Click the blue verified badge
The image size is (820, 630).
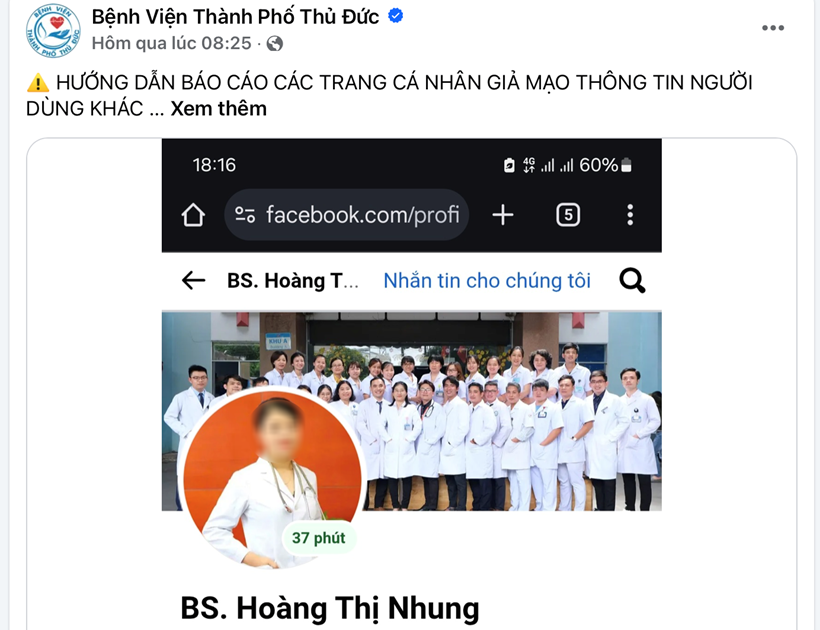click(395, 16)
